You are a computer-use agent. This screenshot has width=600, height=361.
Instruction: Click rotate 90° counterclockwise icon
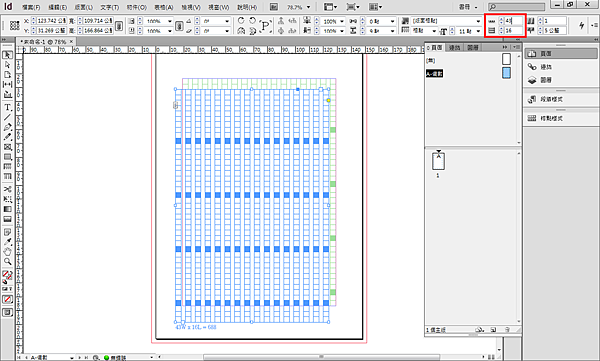pos(252,21)
